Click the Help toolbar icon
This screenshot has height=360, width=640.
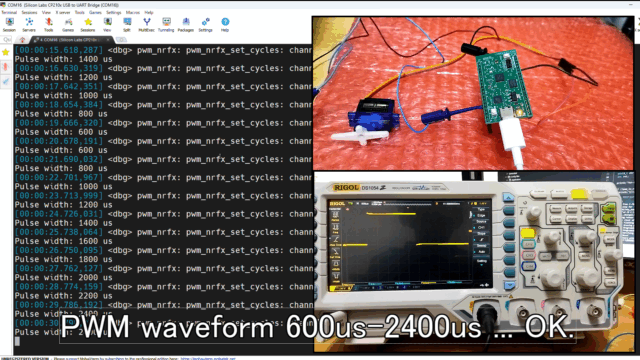[225, 24]
